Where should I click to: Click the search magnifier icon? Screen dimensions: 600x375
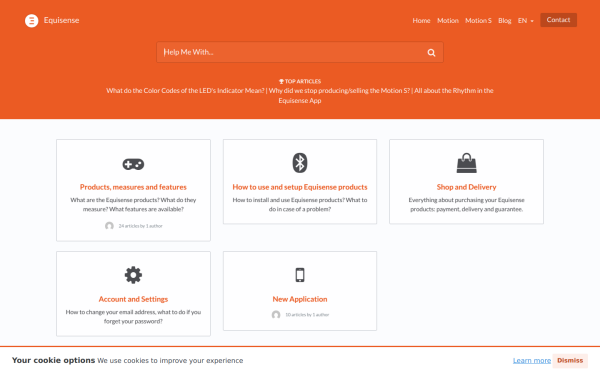pos(431,52)
